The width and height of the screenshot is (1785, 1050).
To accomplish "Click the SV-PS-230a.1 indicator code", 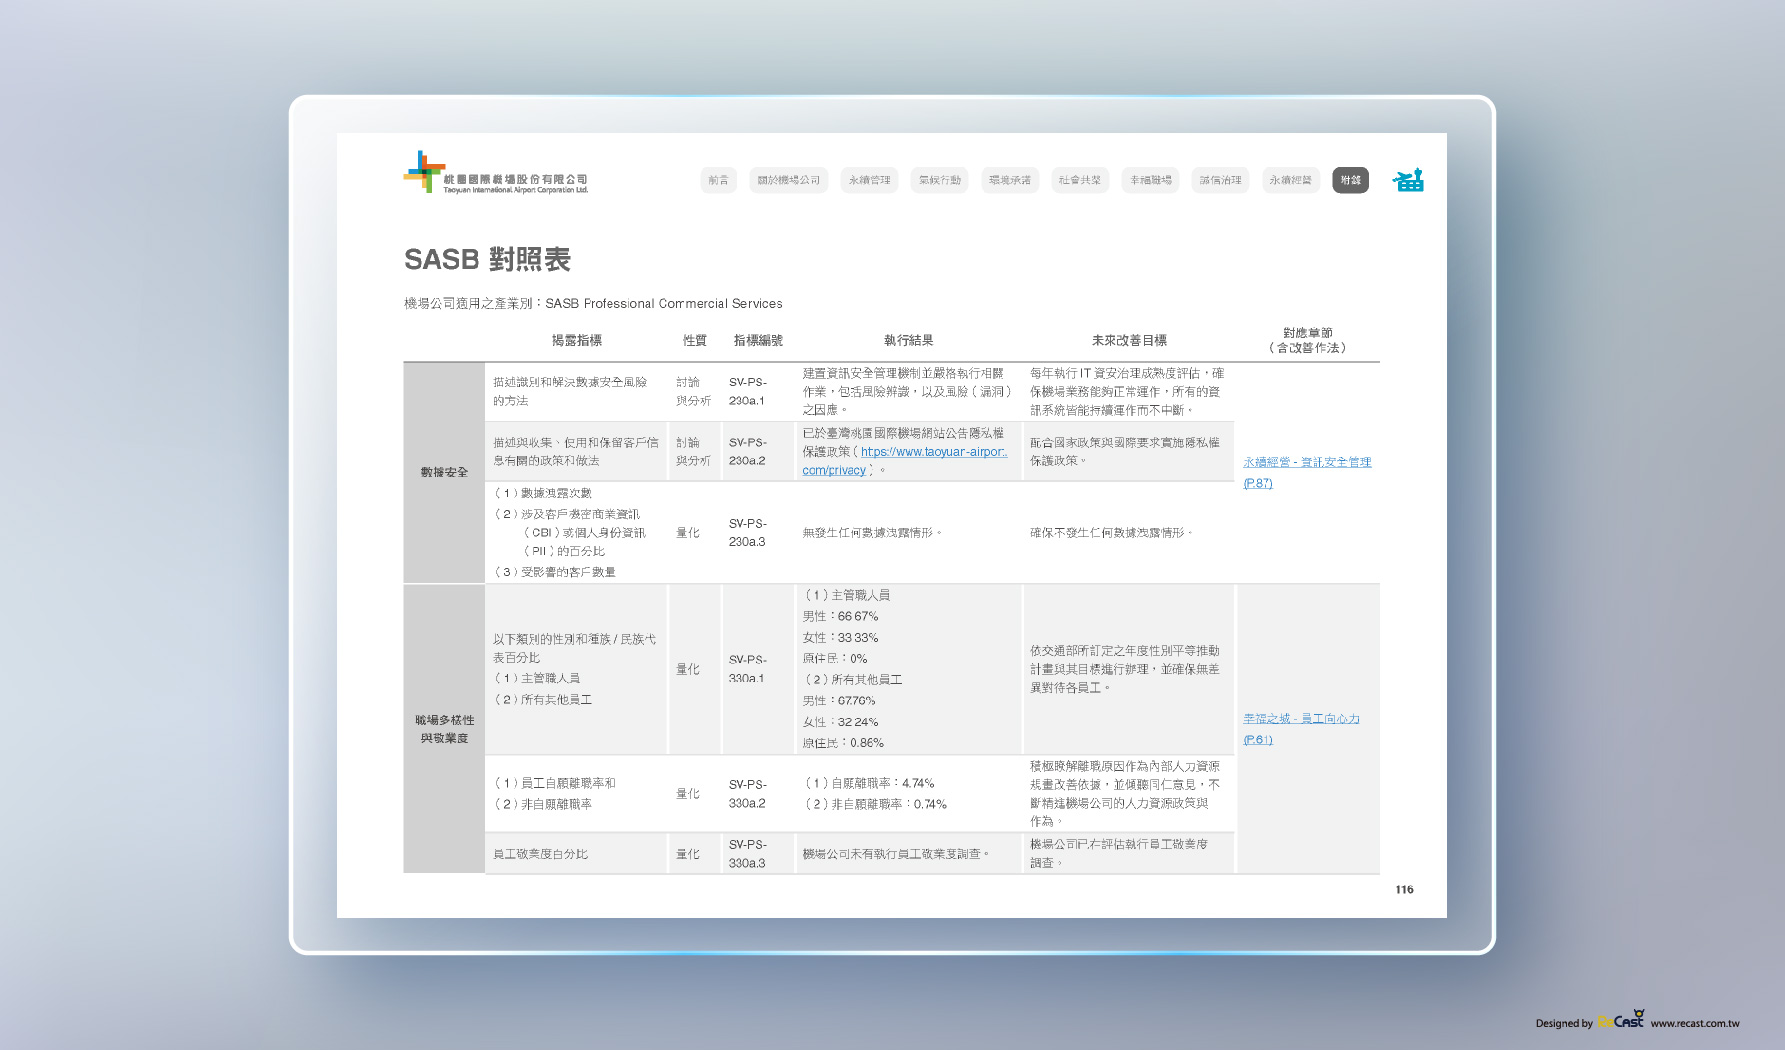I will click(x=748, y=391).
